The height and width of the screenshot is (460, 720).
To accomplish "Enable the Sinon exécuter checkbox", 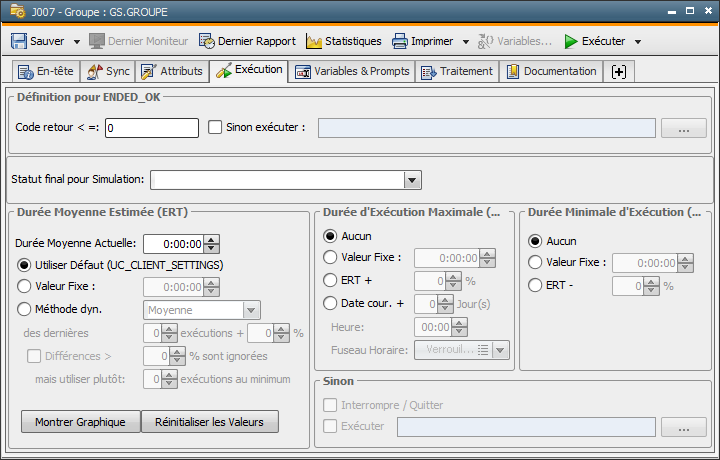I will (x=215, y=127).
